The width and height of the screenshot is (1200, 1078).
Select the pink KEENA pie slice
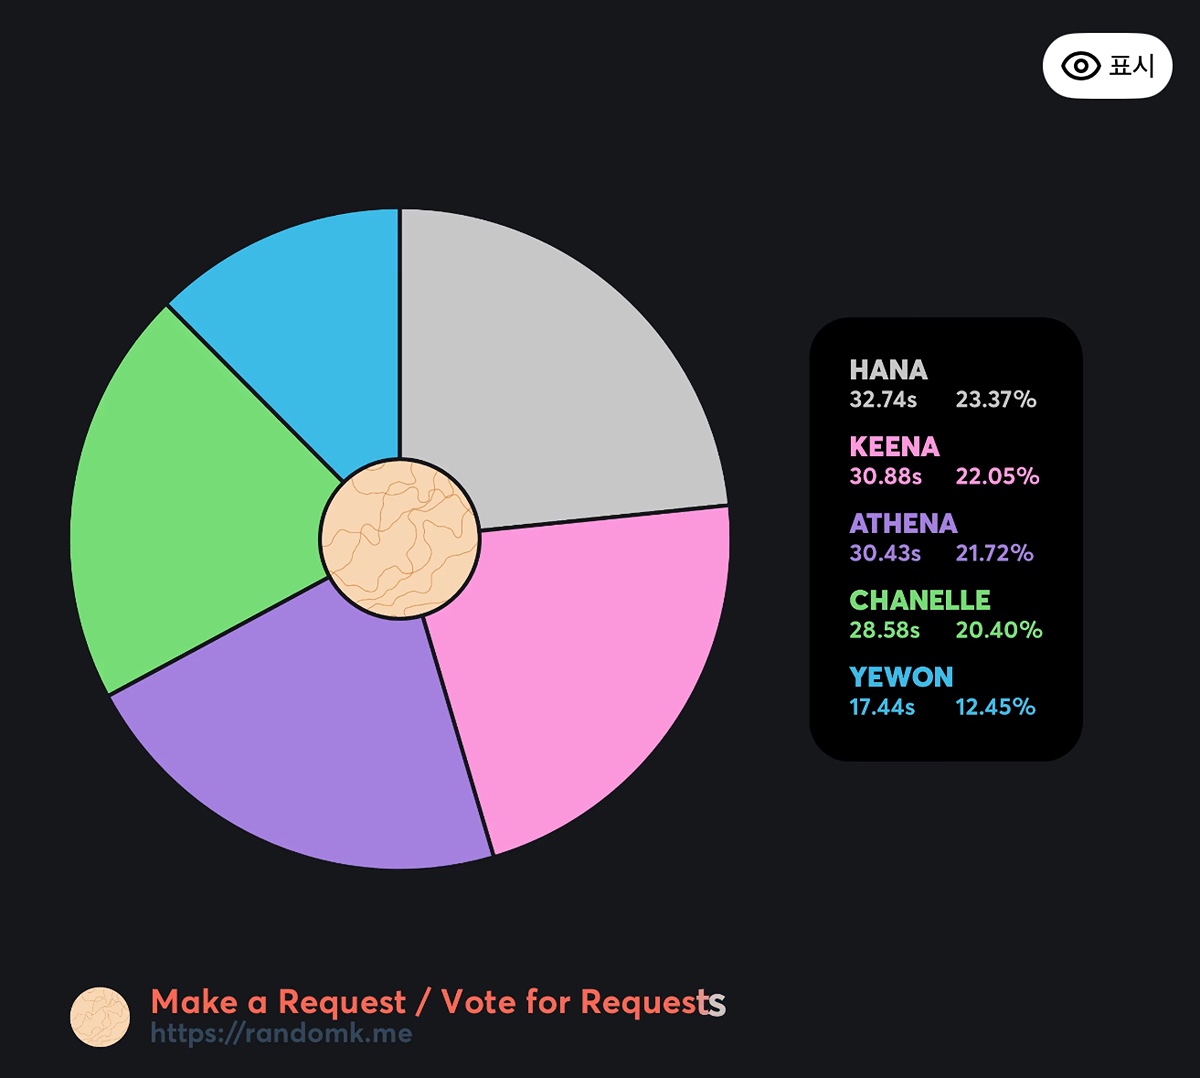click(x=580, y=670)
